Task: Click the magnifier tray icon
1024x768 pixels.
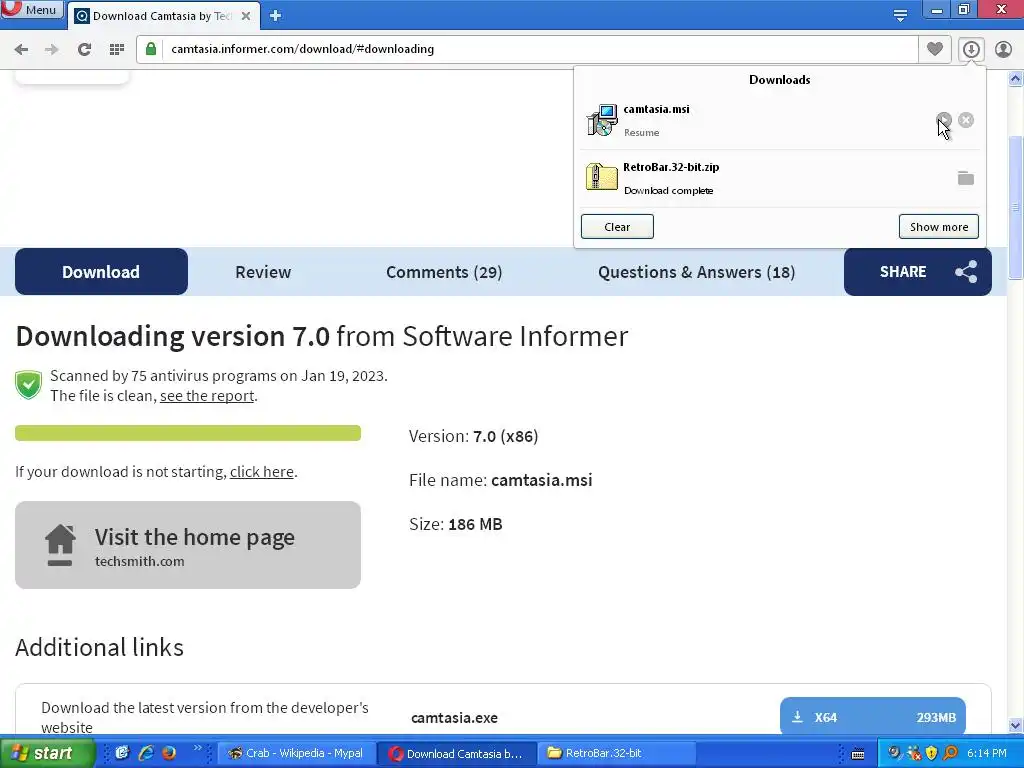Action: click(950, 753)
